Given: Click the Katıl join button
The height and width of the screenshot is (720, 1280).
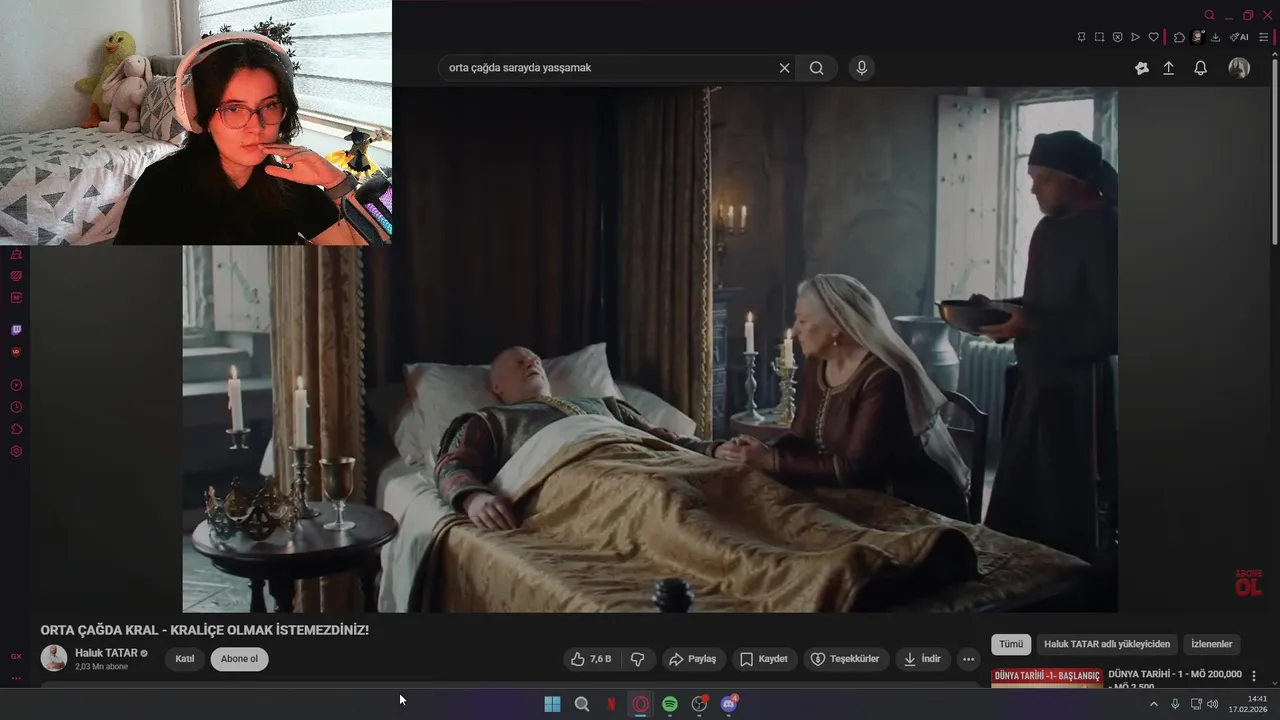Looking at the screenshot, I should coord(185,659).
